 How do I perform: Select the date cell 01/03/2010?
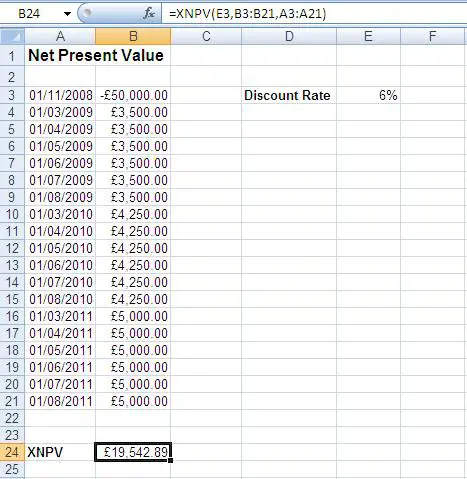click(60, 214)
